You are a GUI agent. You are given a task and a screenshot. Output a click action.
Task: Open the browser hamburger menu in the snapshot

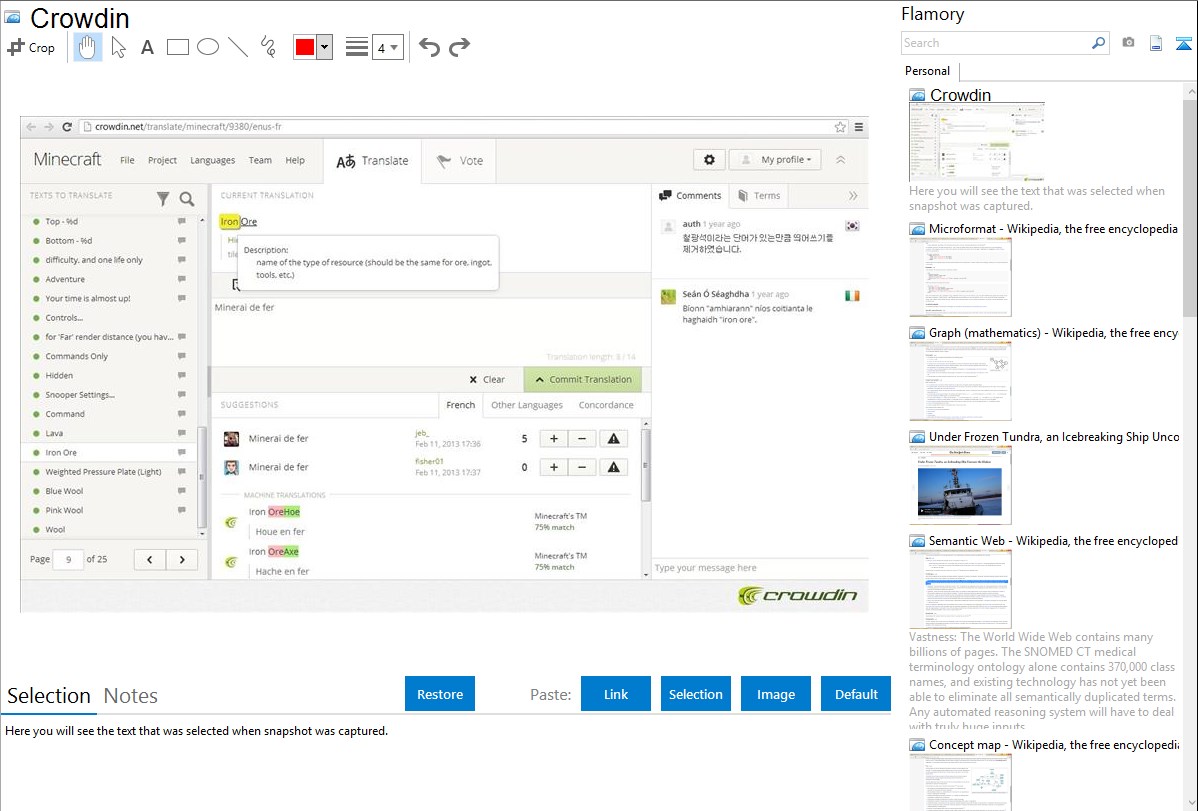click(859, 127)
